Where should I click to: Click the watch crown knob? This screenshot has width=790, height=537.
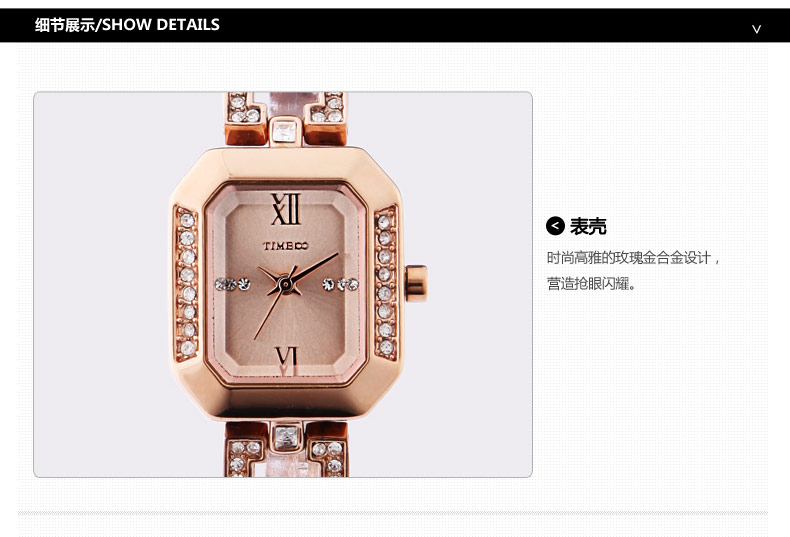[417, 284]
